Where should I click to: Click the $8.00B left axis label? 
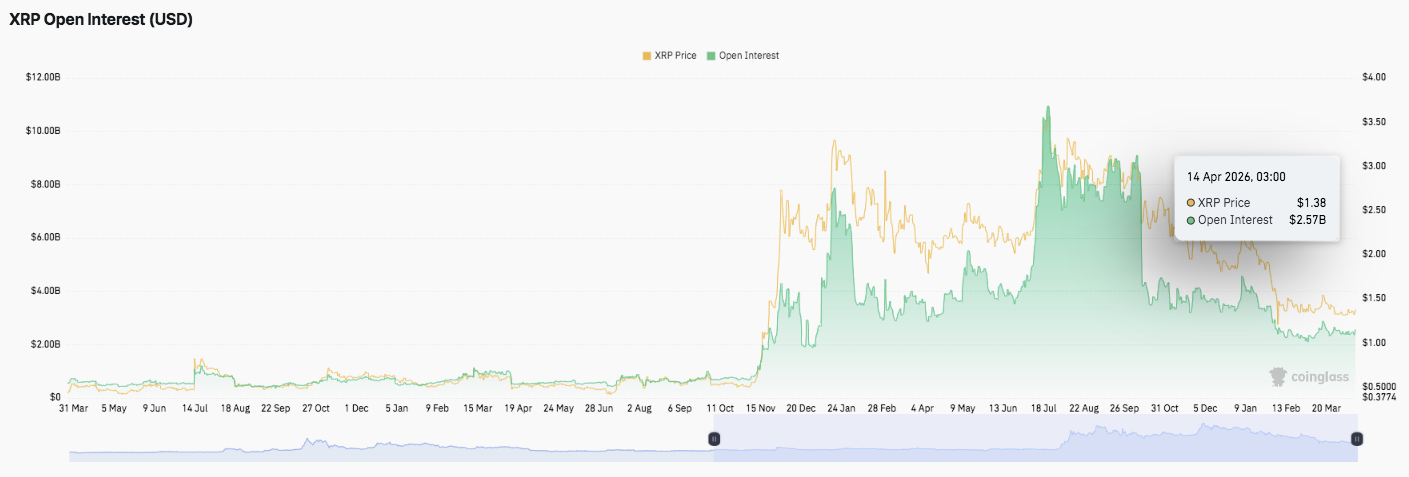tap(47, 184)
